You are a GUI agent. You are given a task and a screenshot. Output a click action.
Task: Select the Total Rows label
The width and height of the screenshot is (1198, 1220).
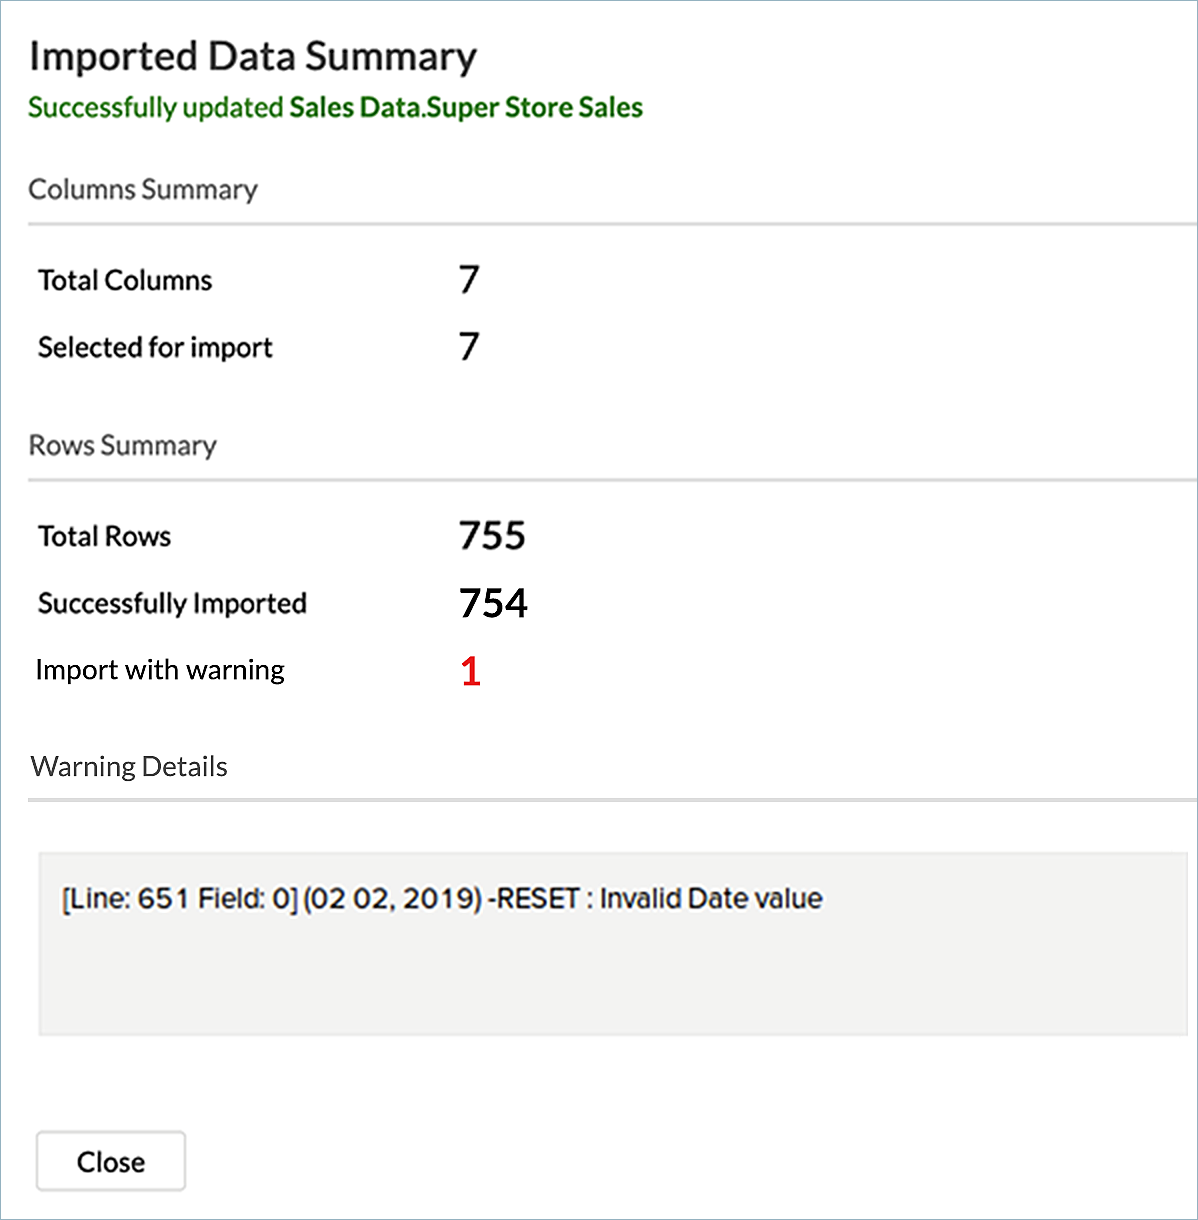pos(103,536)
